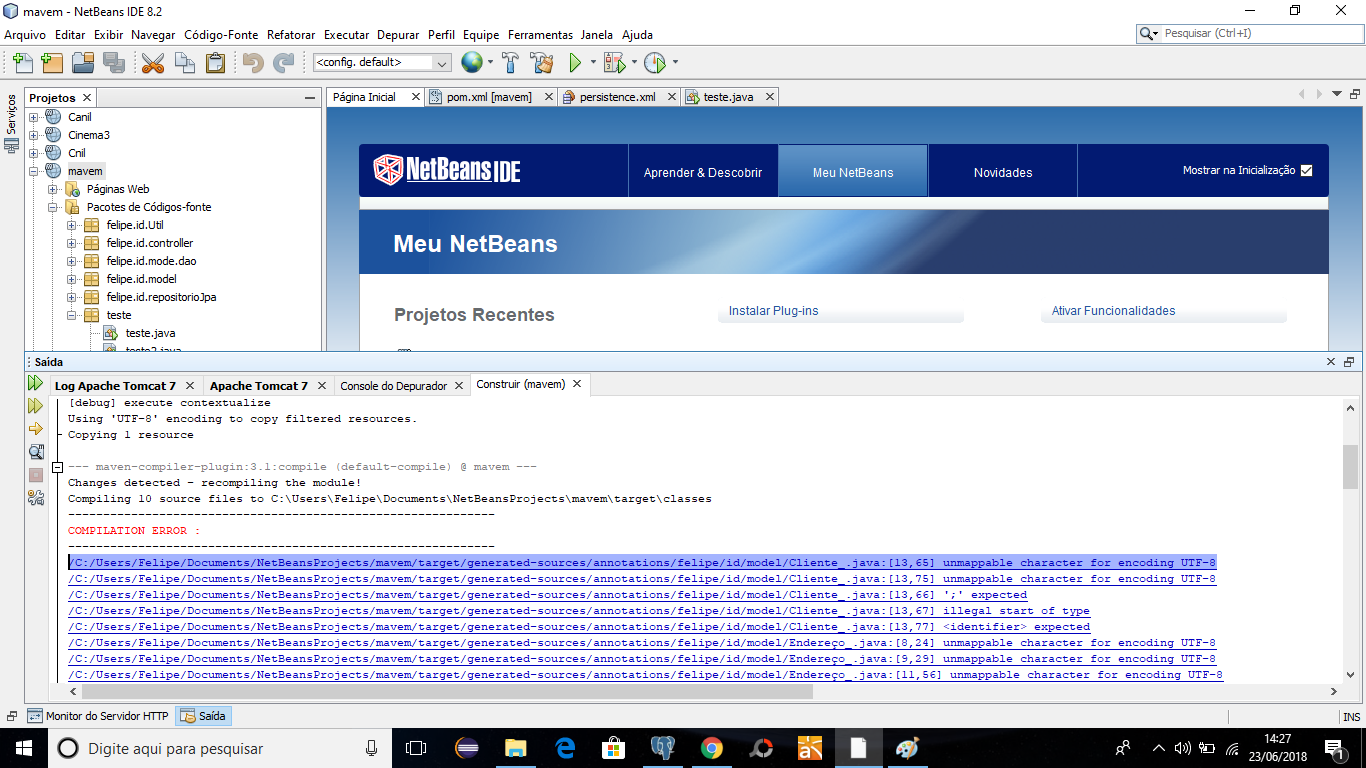The image size is (1366, 768).
Task: Click the Save All disks icon
Action: coord(114,63)
